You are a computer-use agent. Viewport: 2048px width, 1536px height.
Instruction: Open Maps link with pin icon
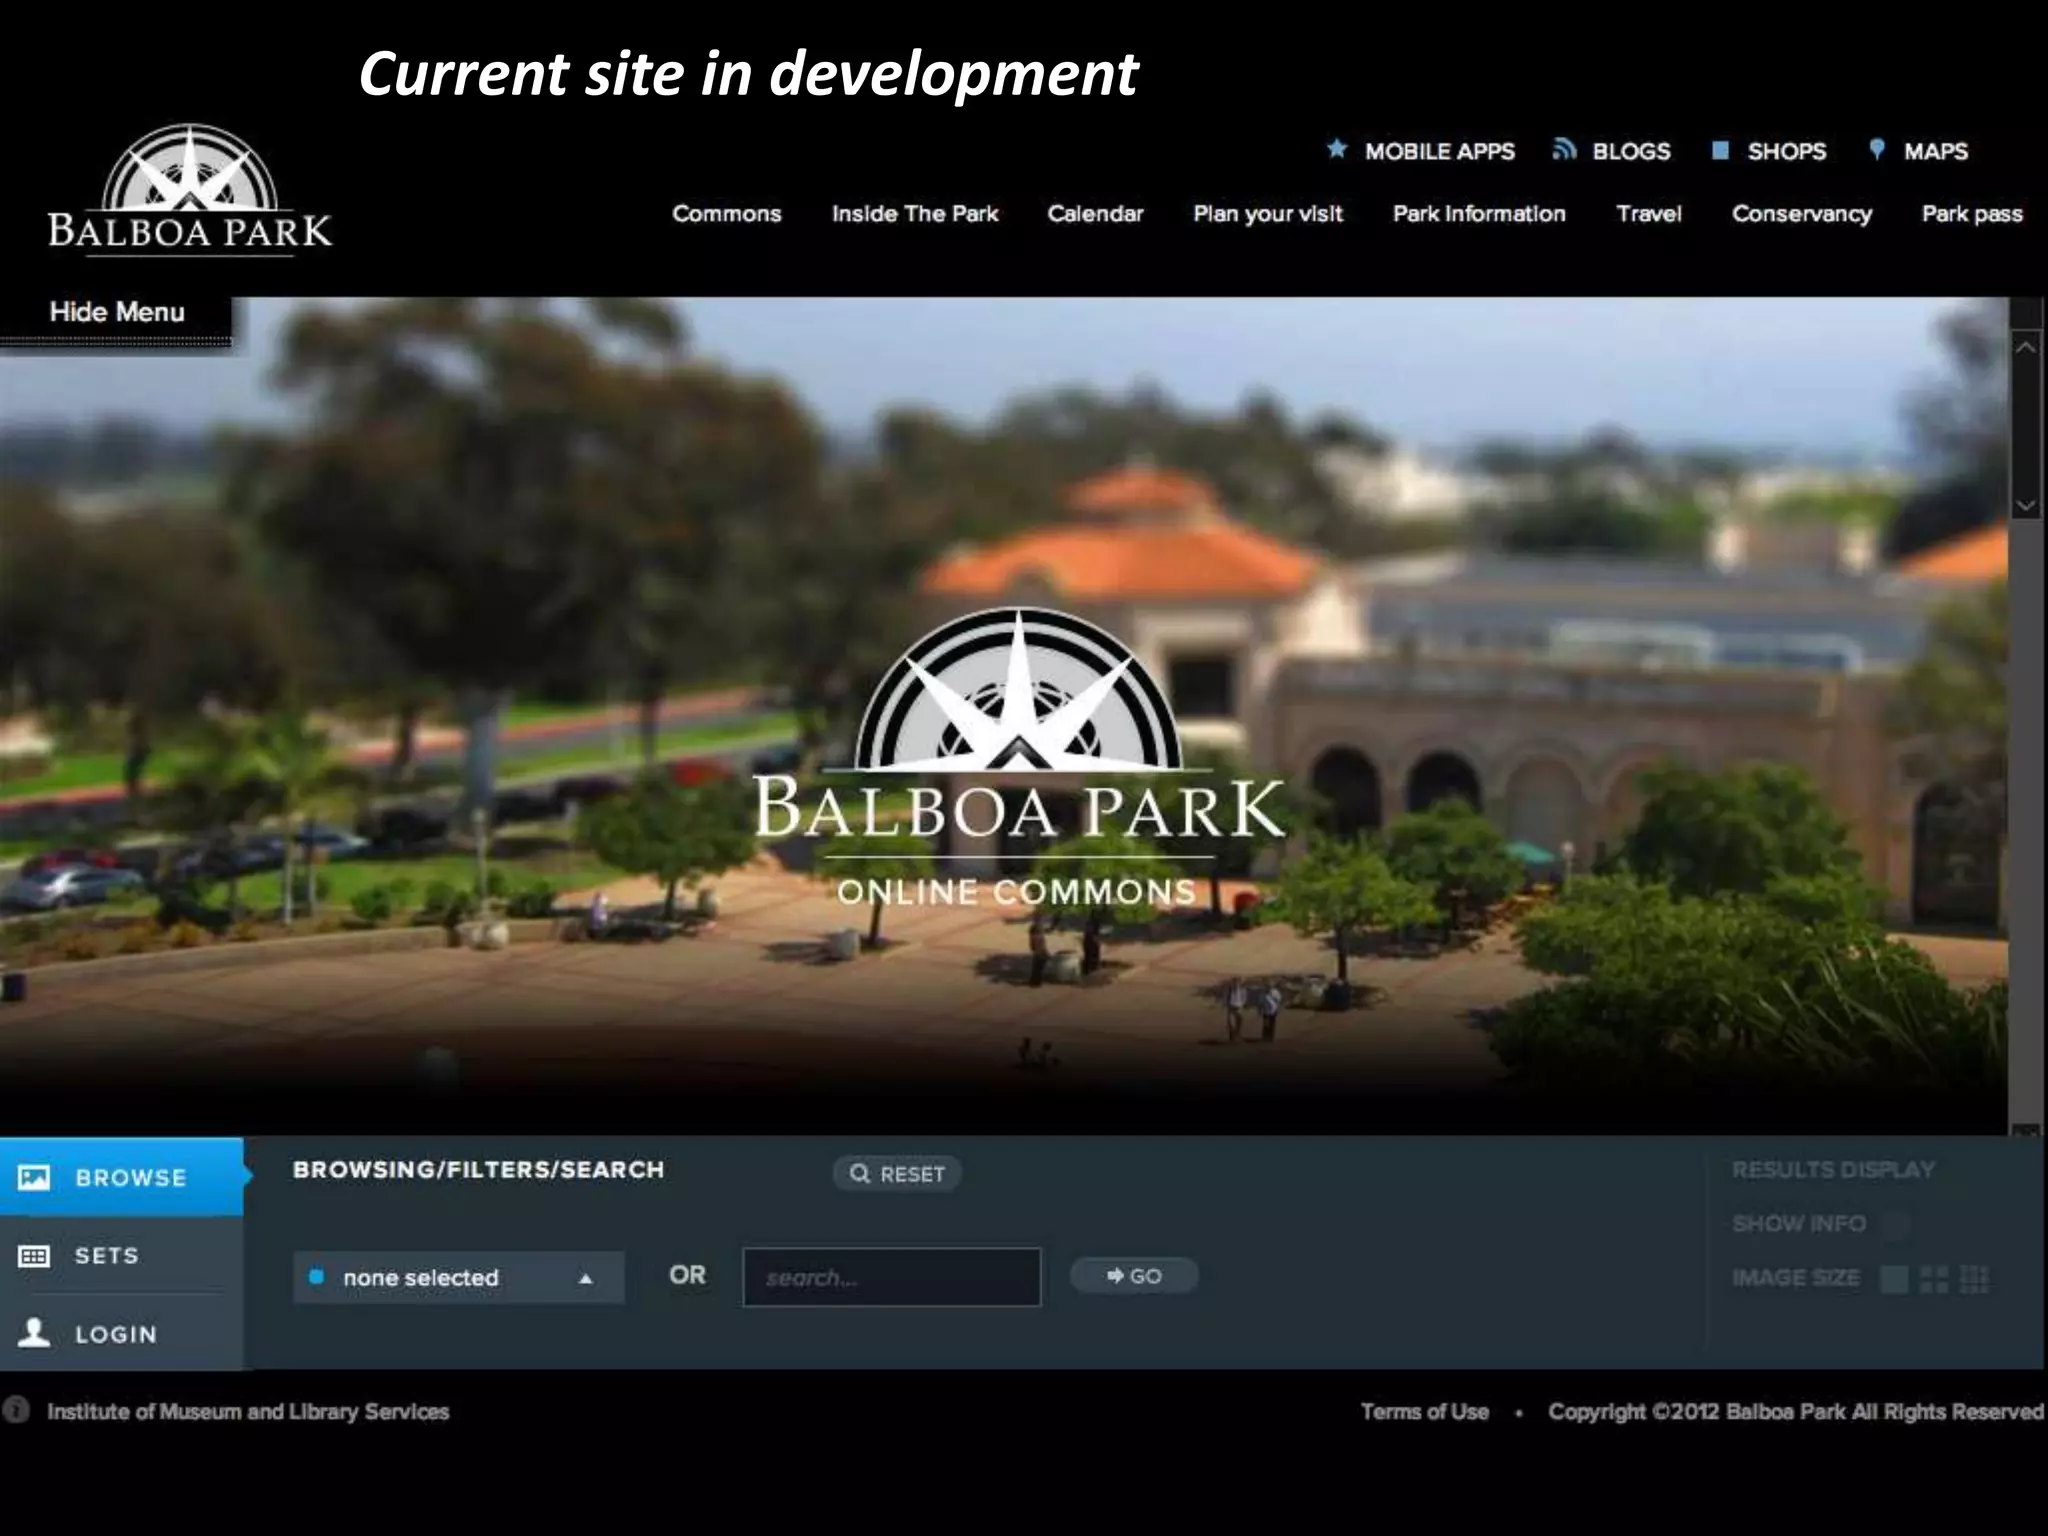pos(1918,151)
